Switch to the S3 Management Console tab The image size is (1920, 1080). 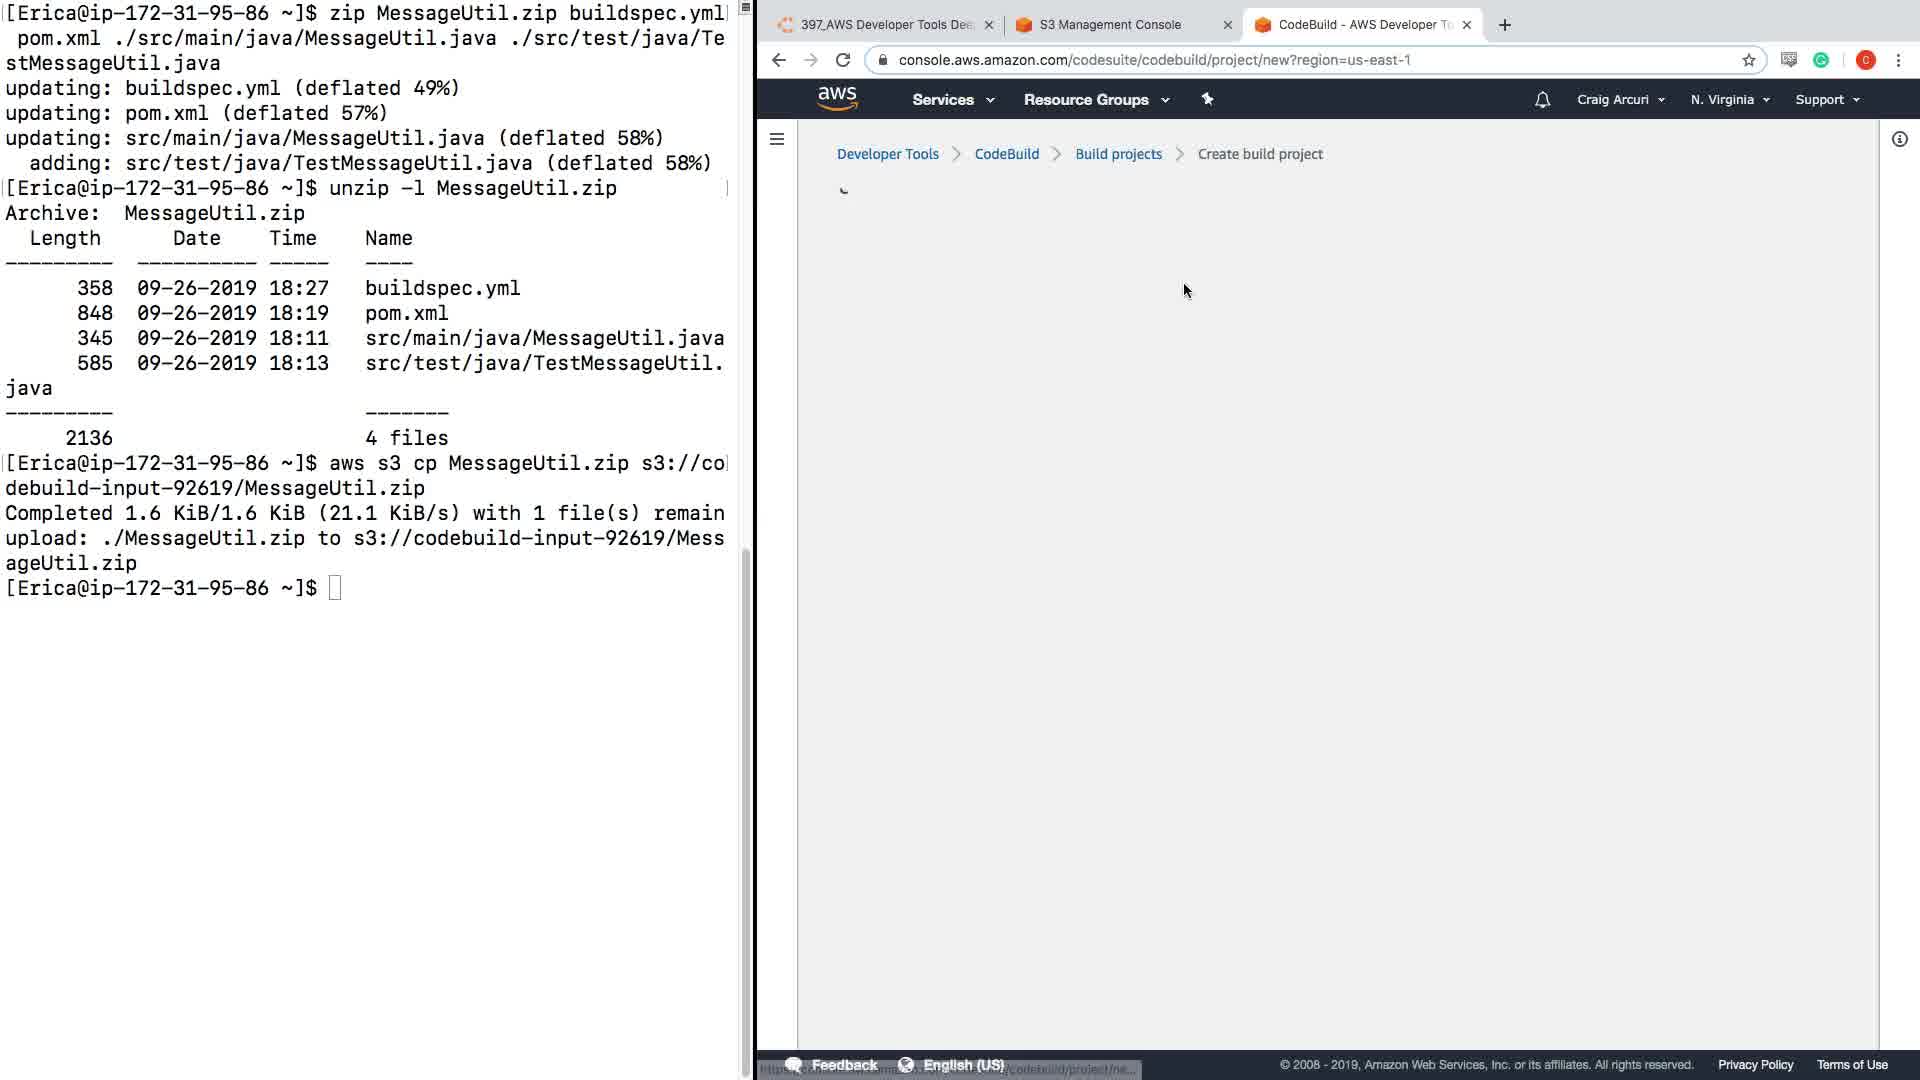(1110, 25)
